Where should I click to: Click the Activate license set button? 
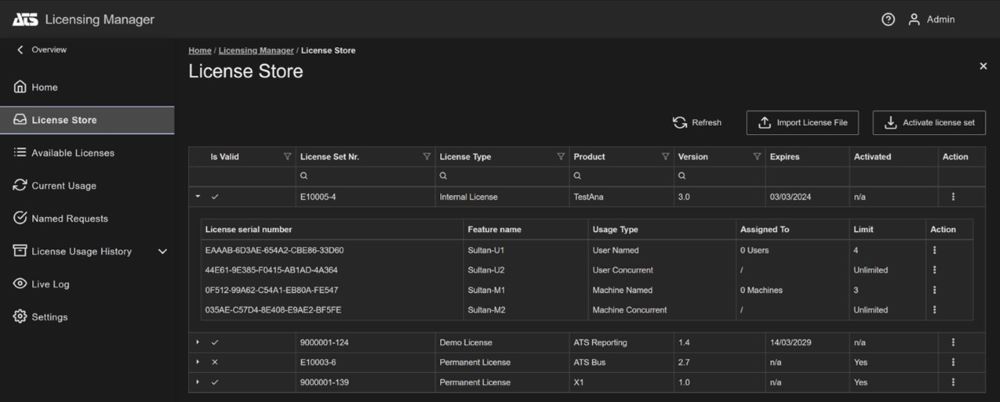tap(929, 123)
